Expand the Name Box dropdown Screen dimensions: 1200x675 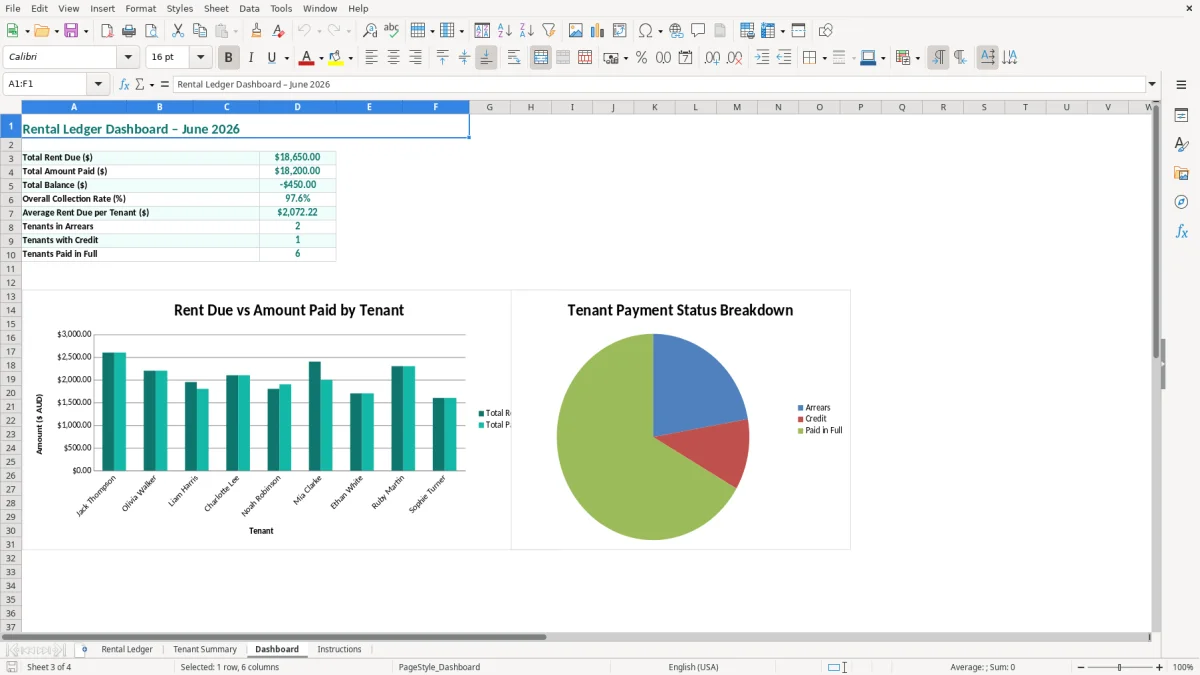click(99, 84)
